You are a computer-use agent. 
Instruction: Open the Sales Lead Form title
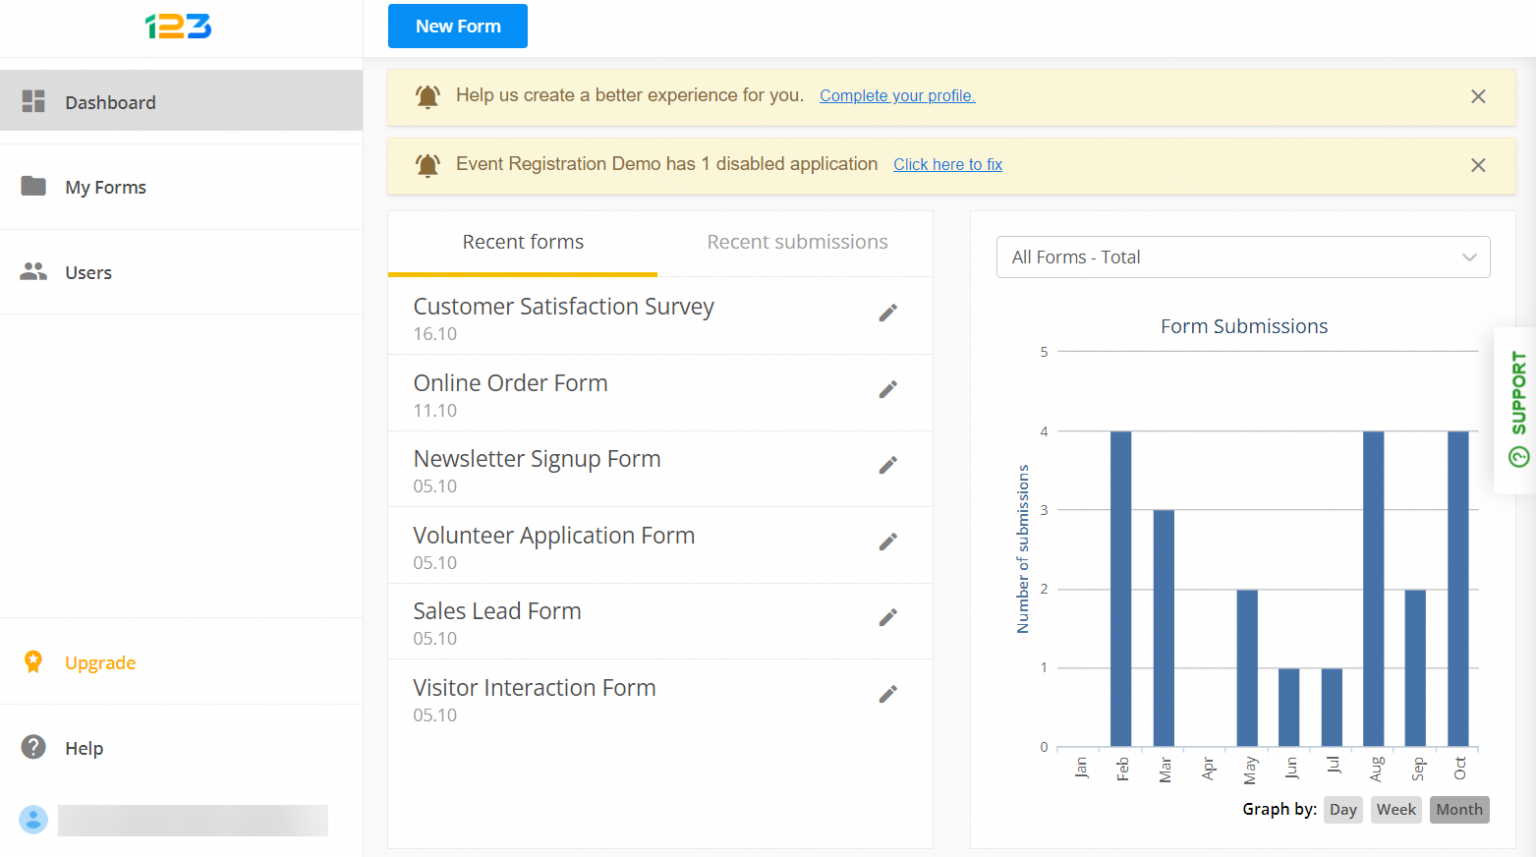click(497, 611)
